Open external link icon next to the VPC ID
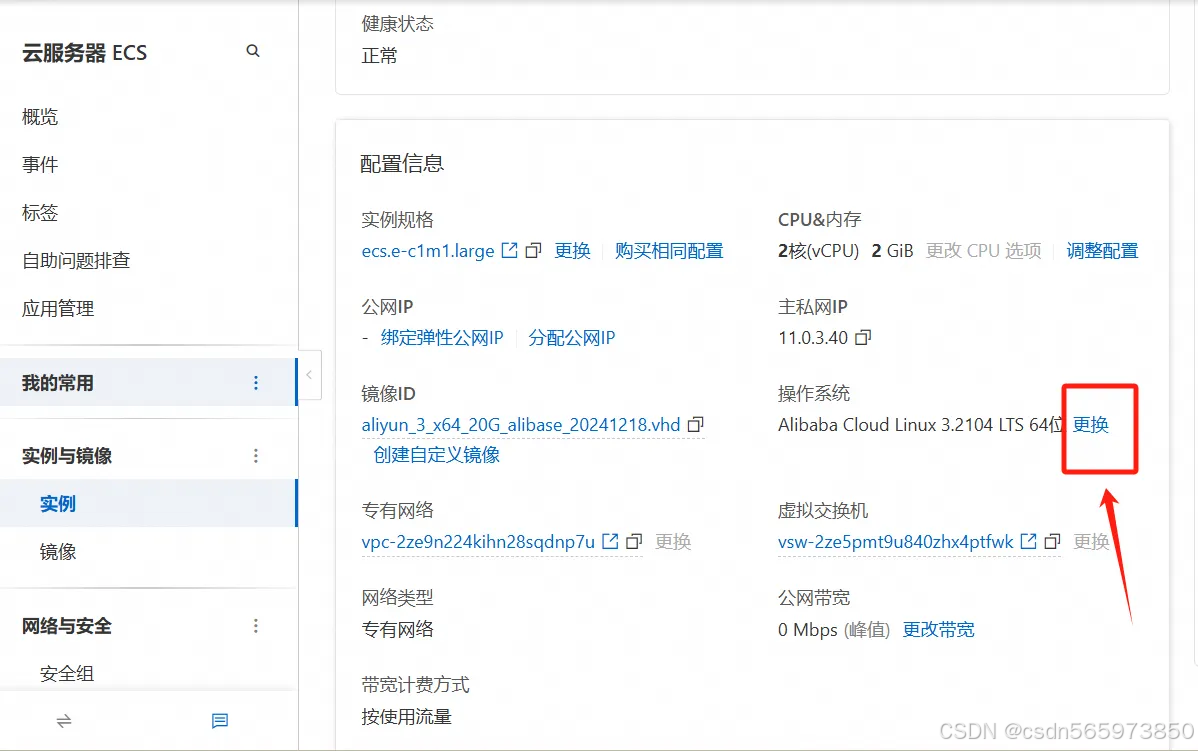This screenshot has width=1198, height=751. pos(610,541)
